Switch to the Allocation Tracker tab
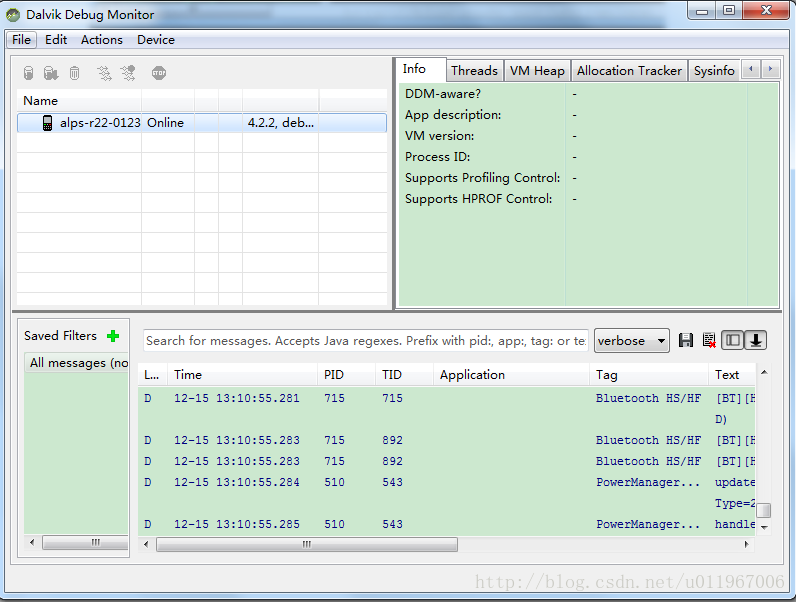Screen dimensions: 796x602 629,71
